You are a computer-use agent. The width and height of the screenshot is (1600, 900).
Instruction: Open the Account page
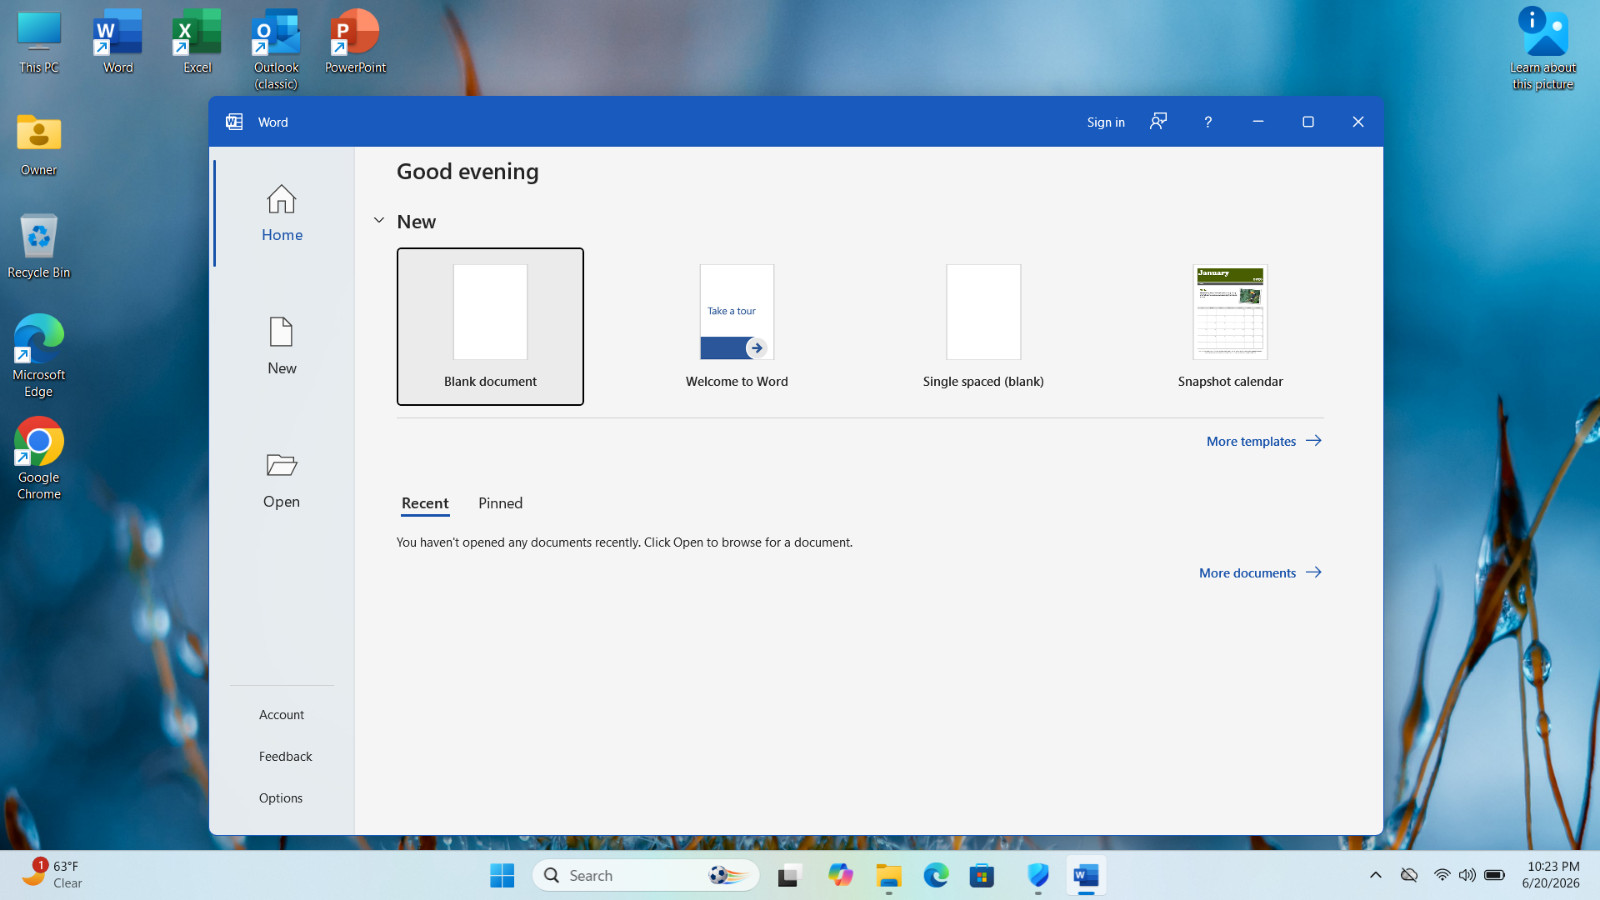tap(282, 715)
